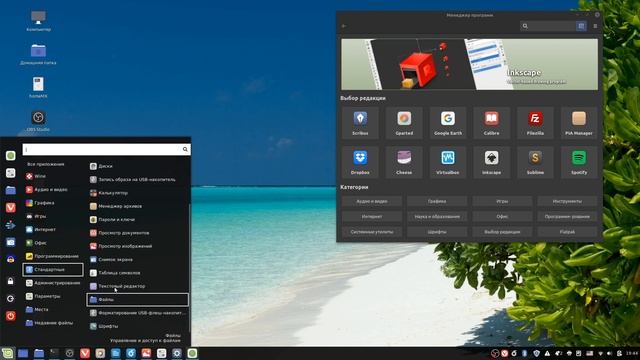
Task: Open Scribus tile in Software Manager
Action: tap(360, 122)
